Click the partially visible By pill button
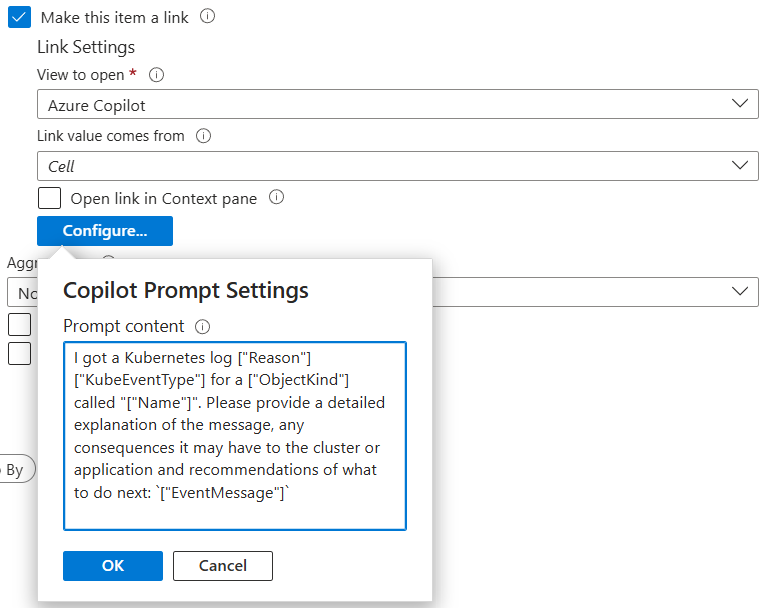The width and height of the screenshot is (771, 608). tap(17, 469)
